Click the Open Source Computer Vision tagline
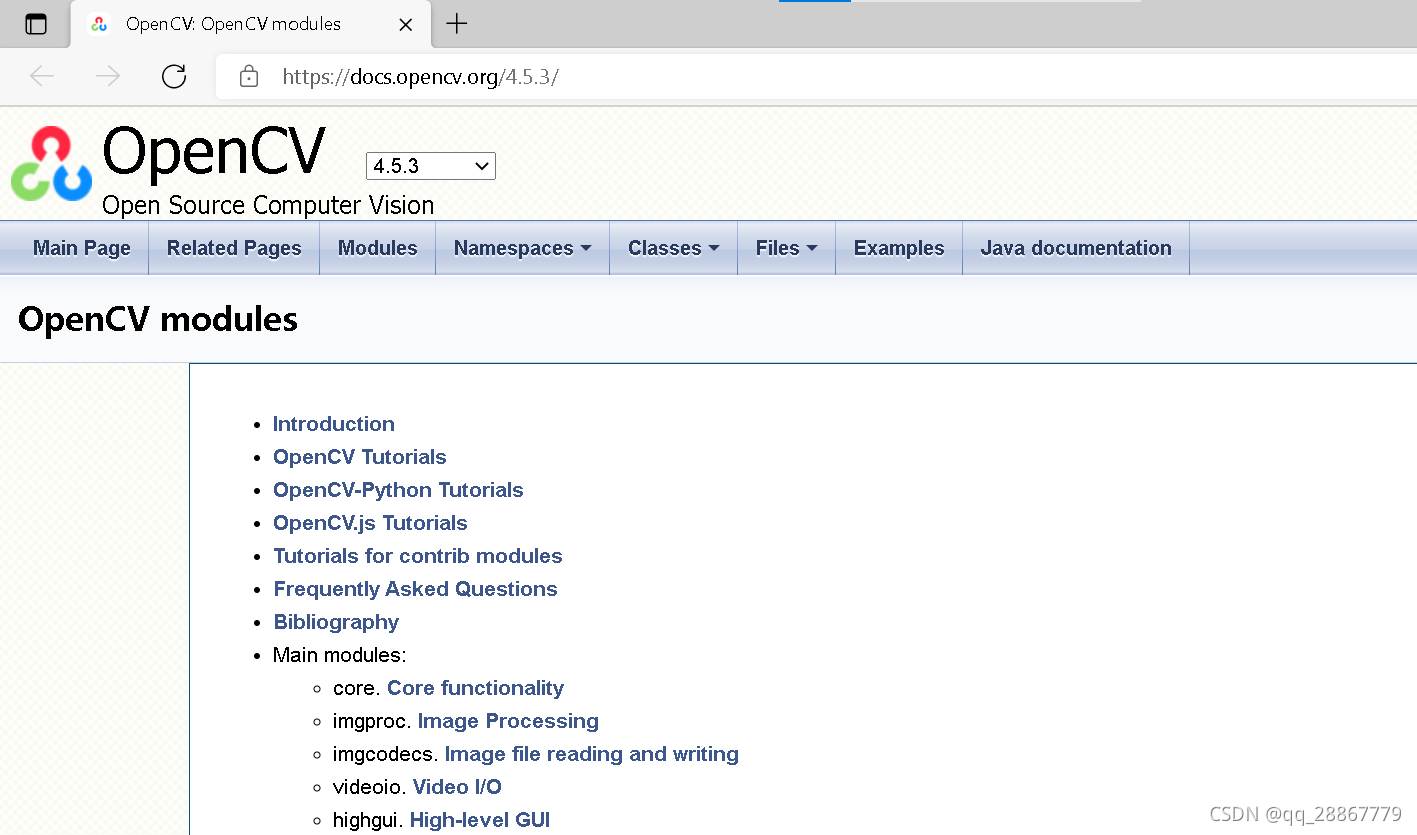The width and height of the screenshot is (1417, 835). pos(268,205)
